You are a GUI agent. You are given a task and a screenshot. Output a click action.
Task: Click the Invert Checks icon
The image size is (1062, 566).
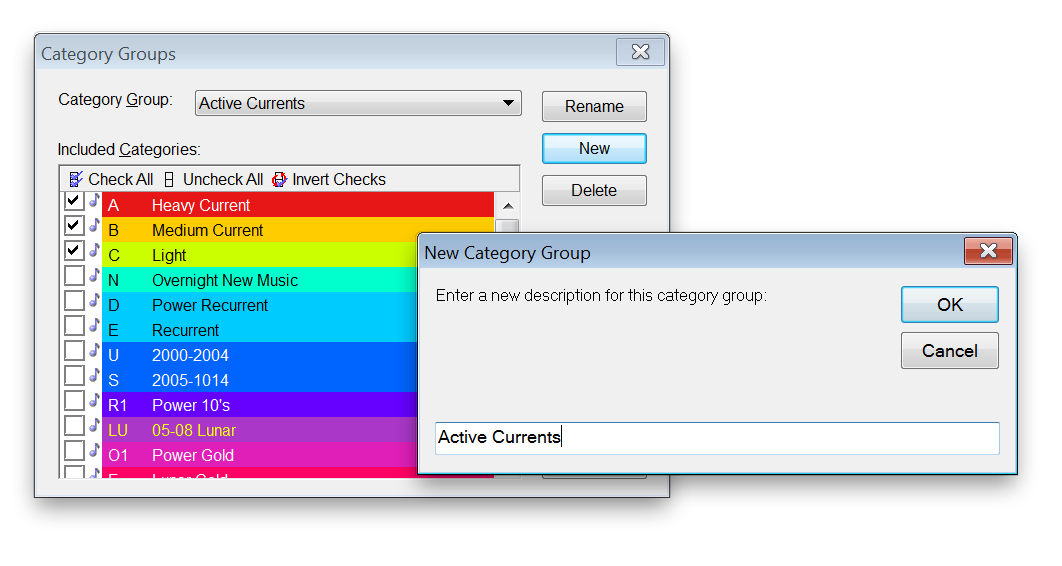[x=280, y=180]
